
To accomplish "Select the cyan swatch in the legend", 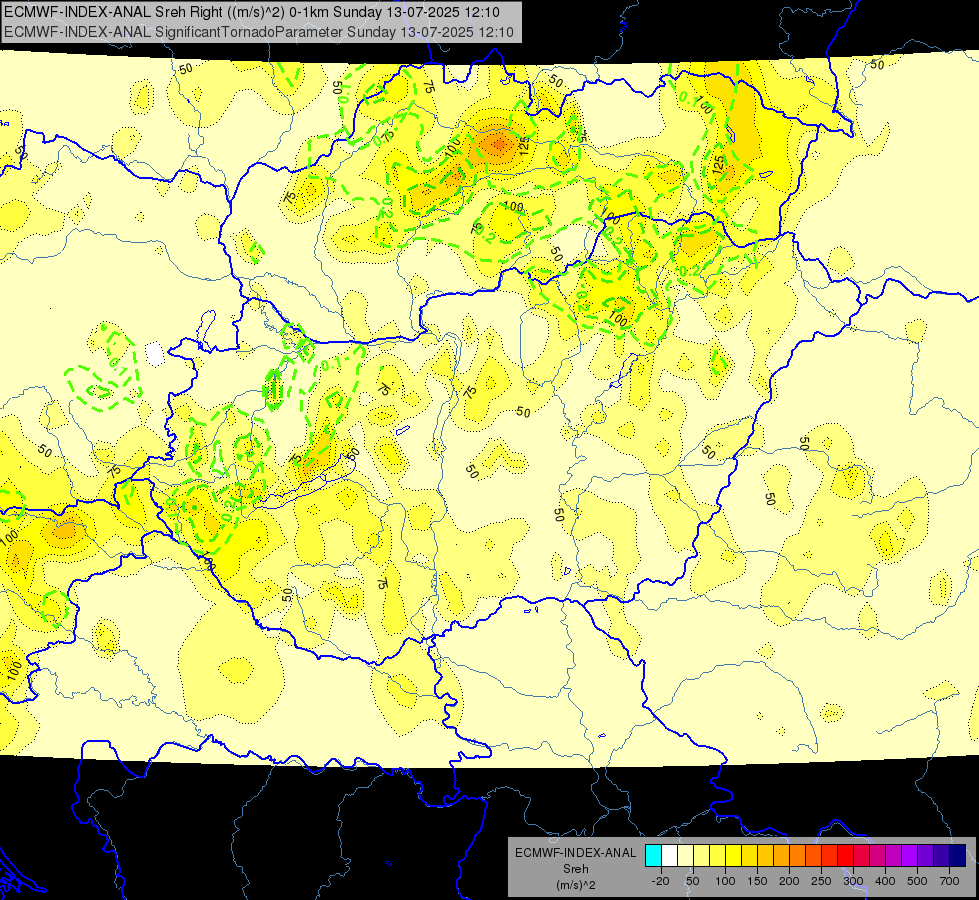I will (x=653, y=856).
